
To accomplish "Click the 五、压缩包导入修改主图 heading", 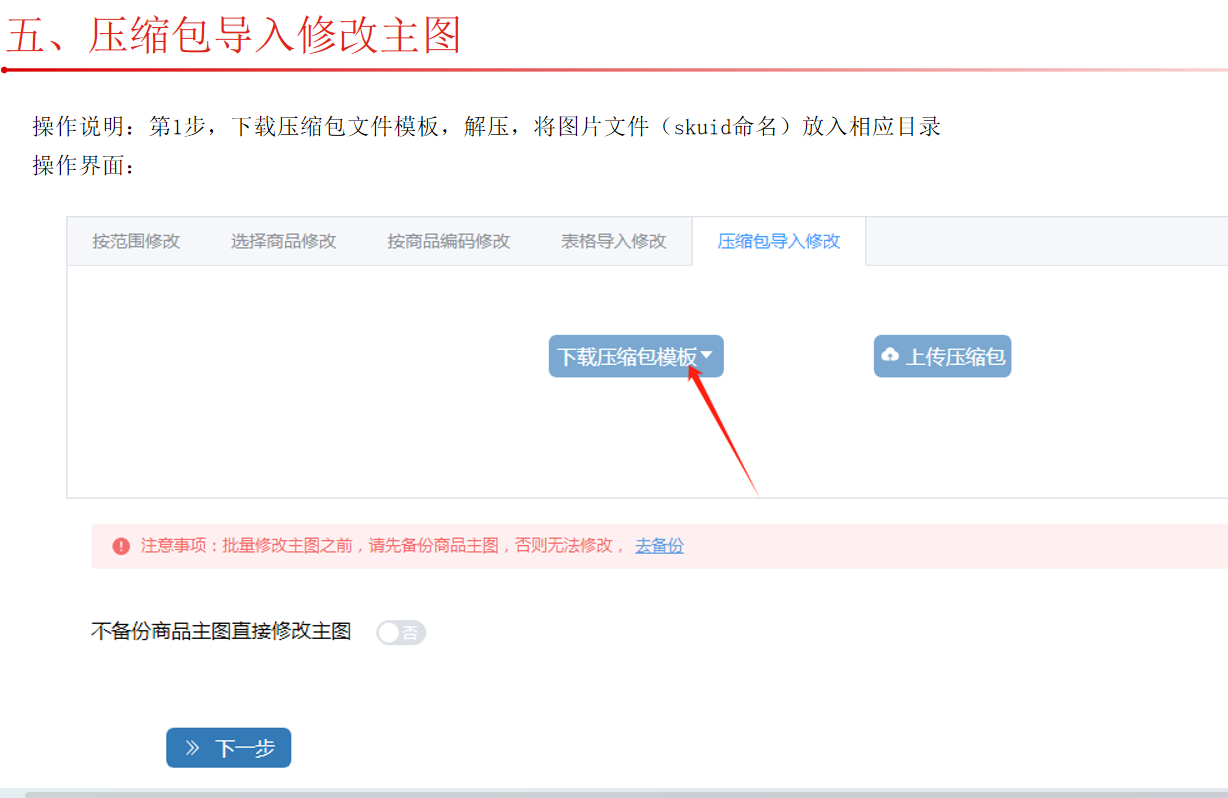I will [x=234, y=36].
